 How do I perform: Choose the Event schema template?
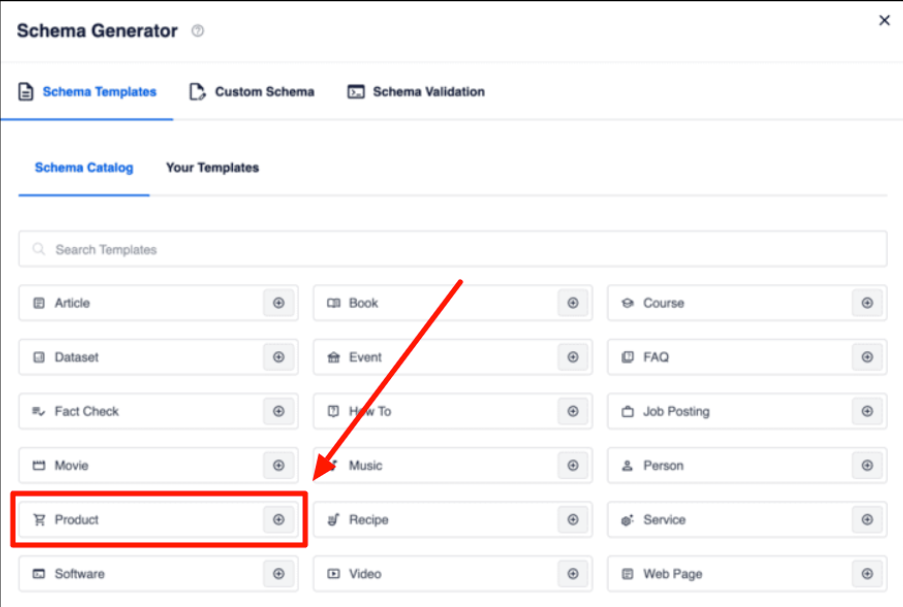(x=453, y=357)
